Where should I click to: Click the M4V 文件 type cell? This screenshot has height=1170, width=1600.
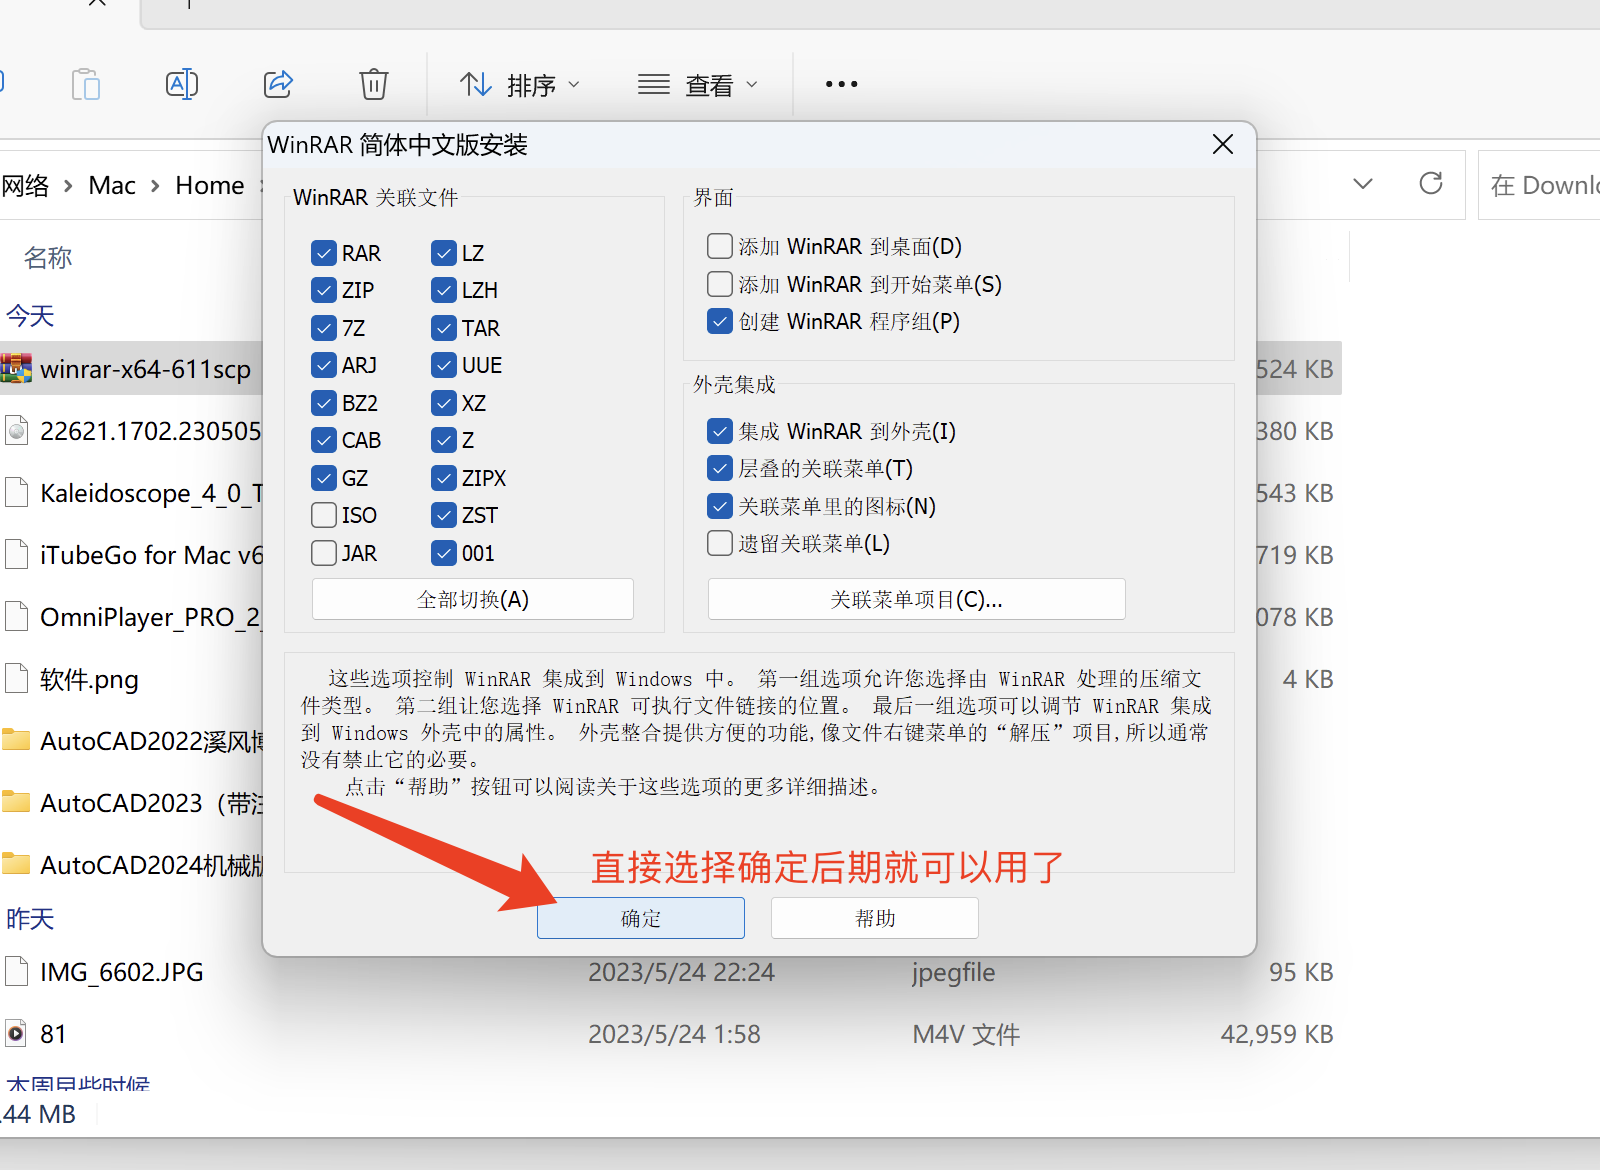click(966, 1034)
